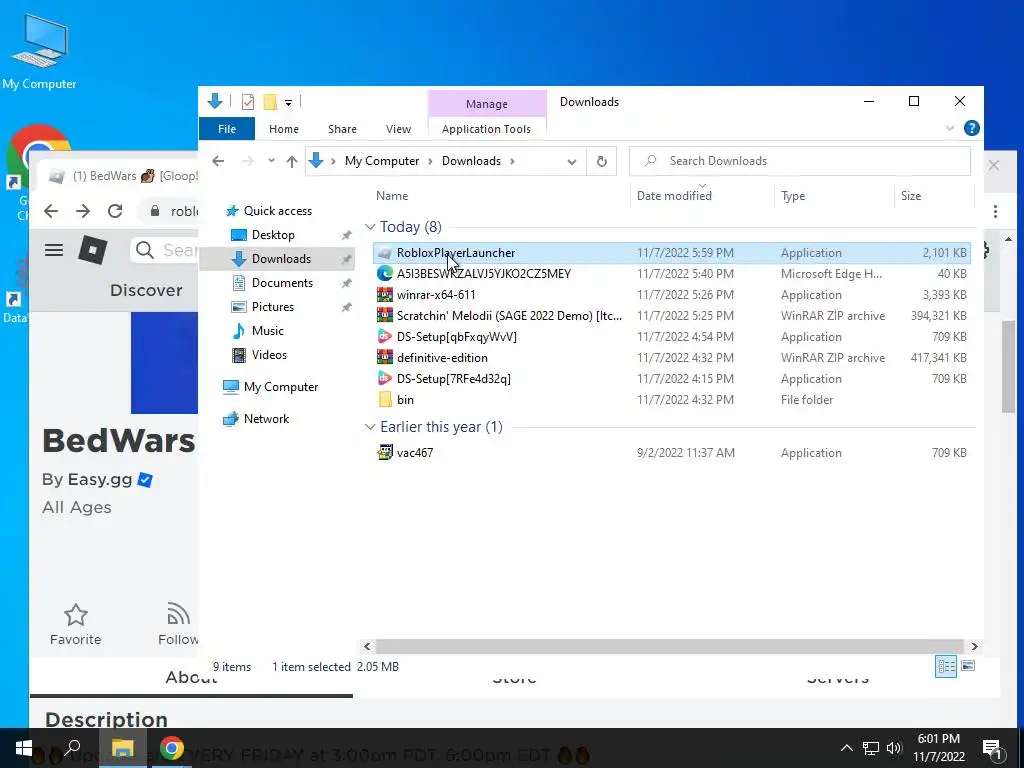Refresh the Downloads folder
This screenshot has width=1024, height=768.
point(601,161)
